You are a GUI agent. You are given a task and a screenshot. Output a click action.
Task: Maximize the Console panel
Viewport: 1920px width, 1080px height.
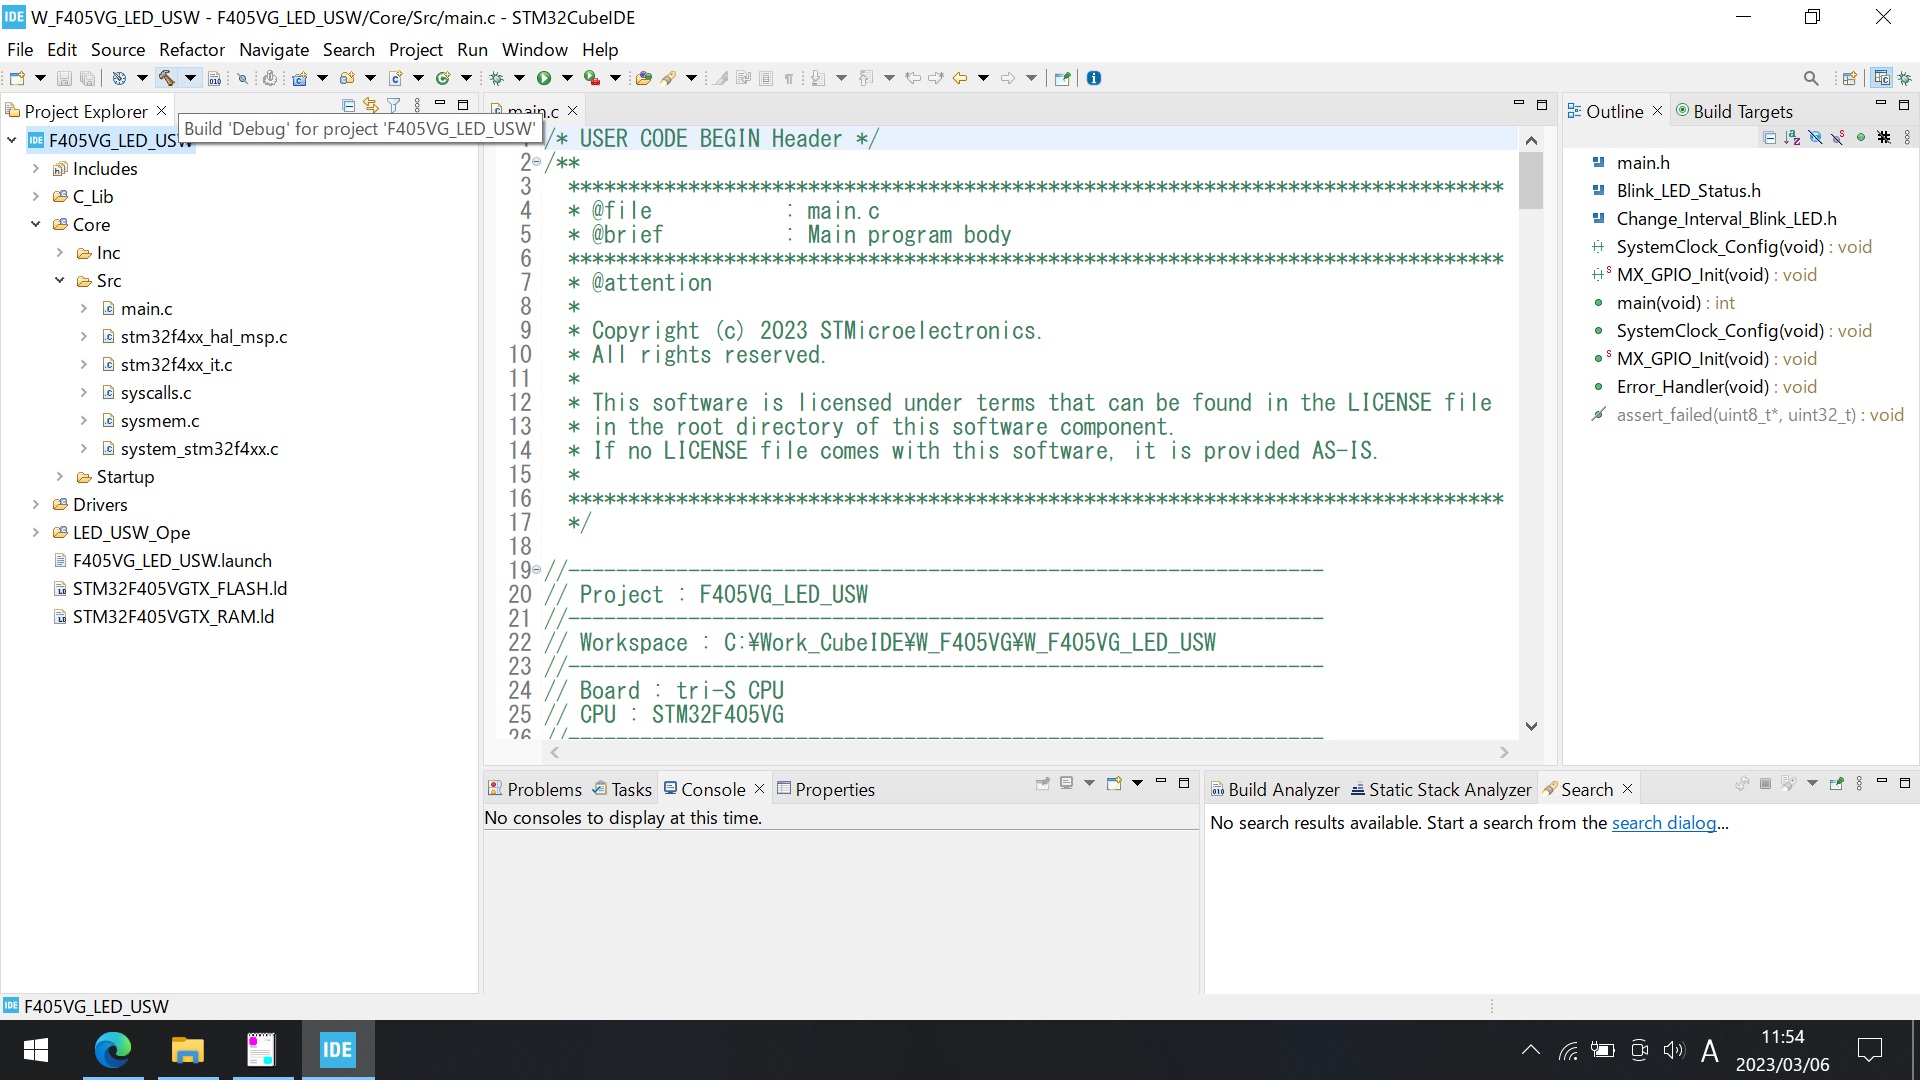(1184, 783)
